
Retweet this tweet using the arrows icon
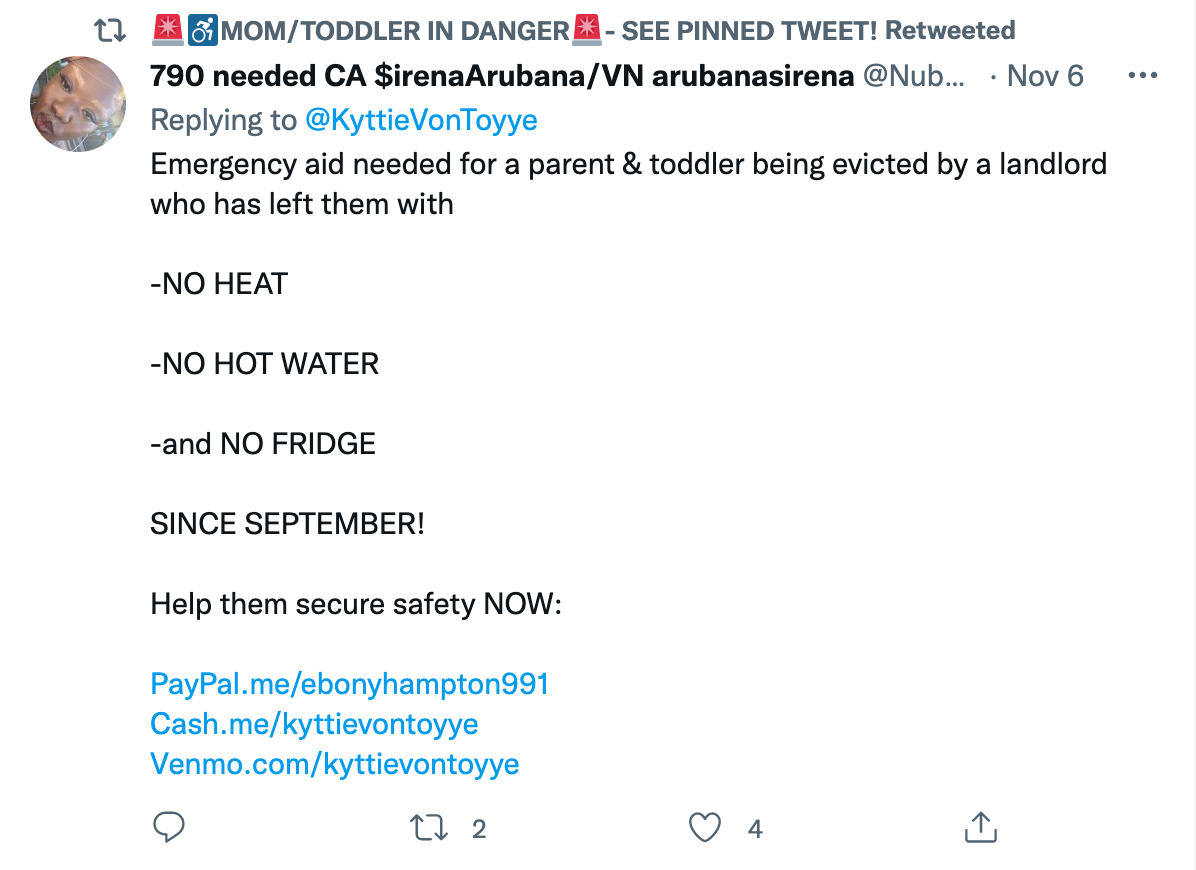coord(429,828)
